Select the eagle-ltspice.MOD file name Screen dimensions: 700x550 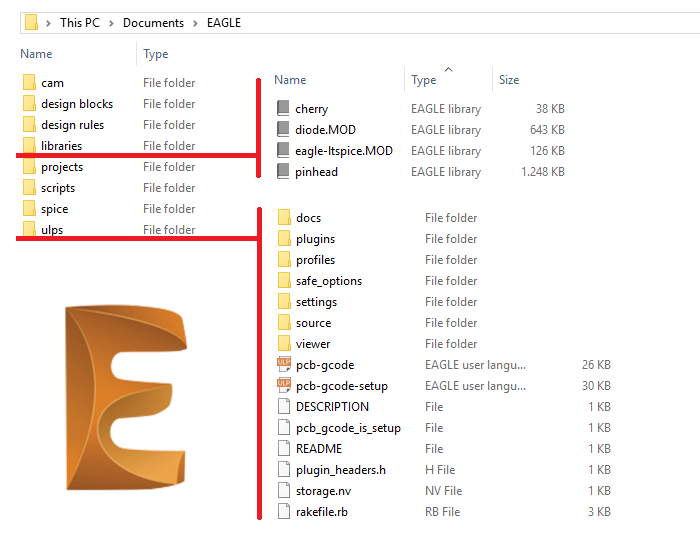click(x=344, y=151)
